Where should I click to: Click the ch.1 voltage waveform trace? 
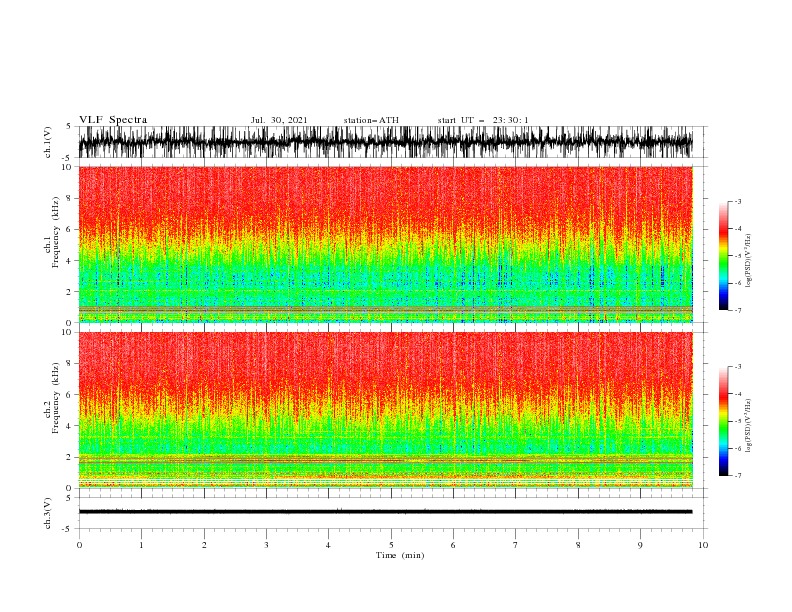point(385,142)
